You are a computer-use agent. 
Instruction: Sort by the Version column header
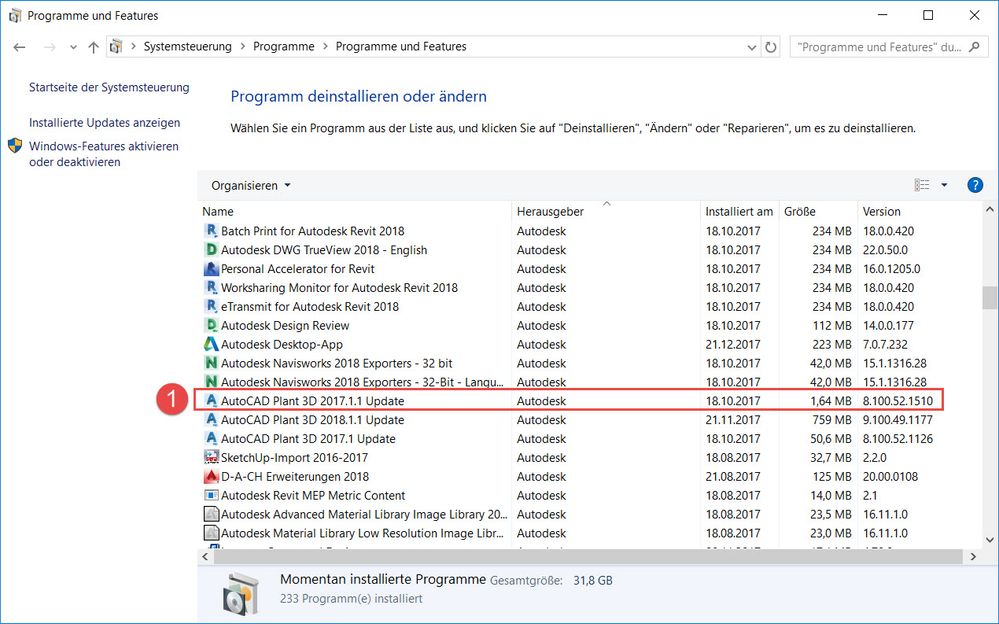(881, 212)
